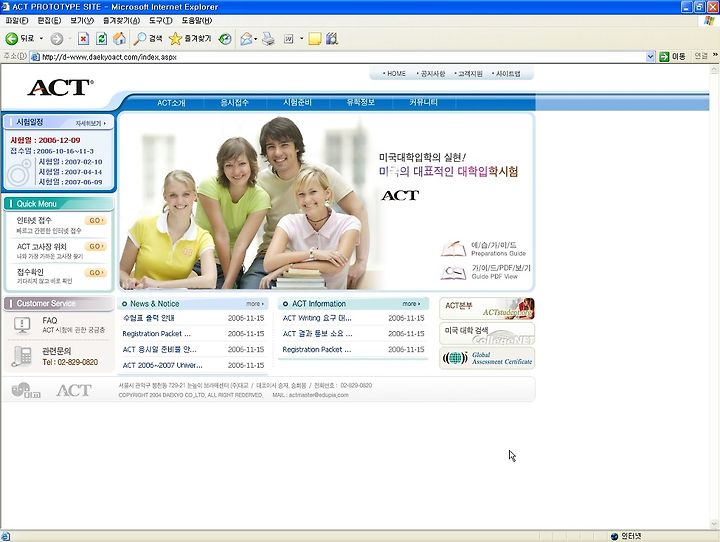The image size is (720, 542).
Task: Expand the Links toolbar chevron
Action: coord(715,55)
